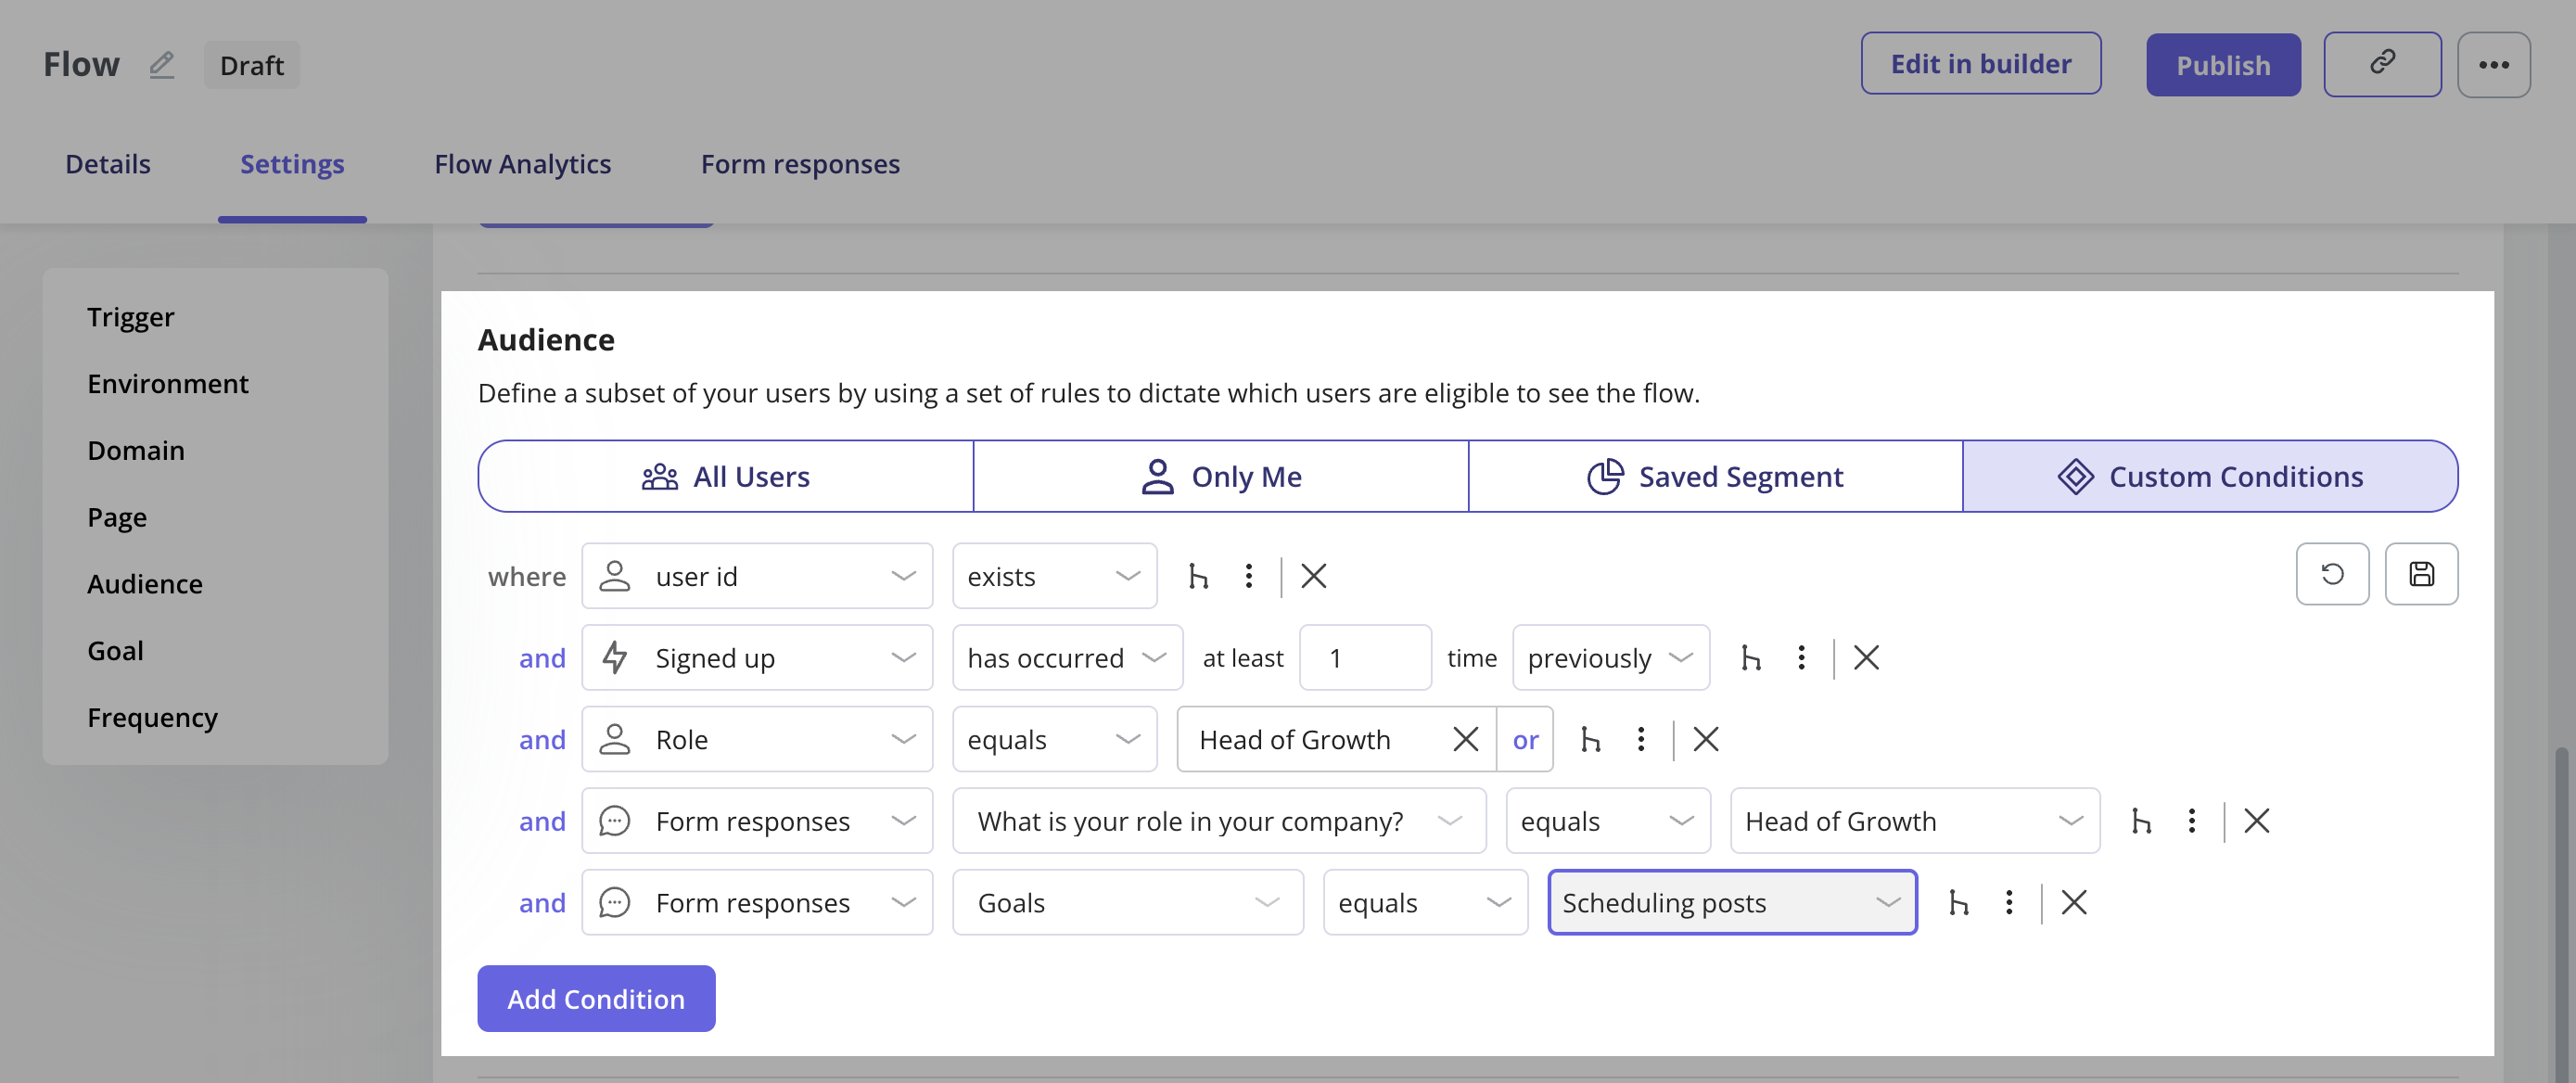The image size is (2576, 1083).
Task: Switch to the Flow Analytics tab
Action: coord(522,164)
